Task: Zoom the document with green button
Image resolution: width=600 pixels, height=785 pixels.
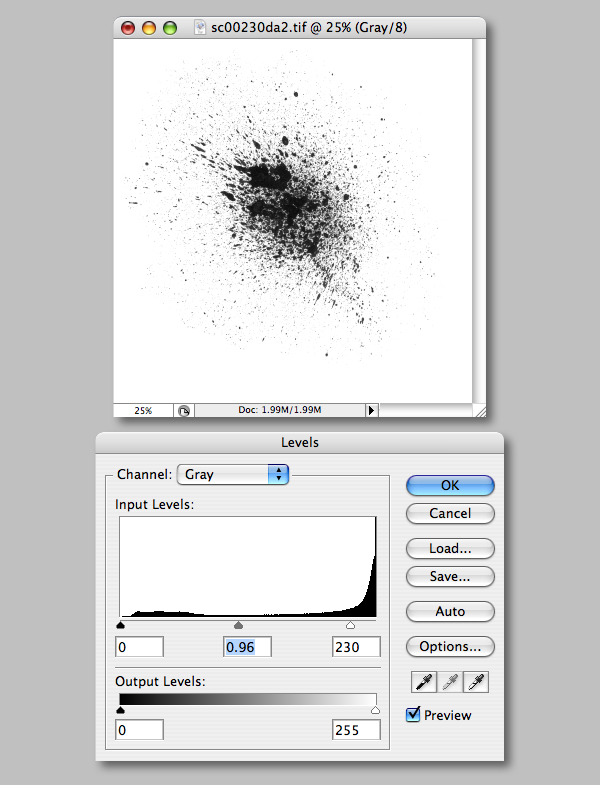Action: coord(170,28)
